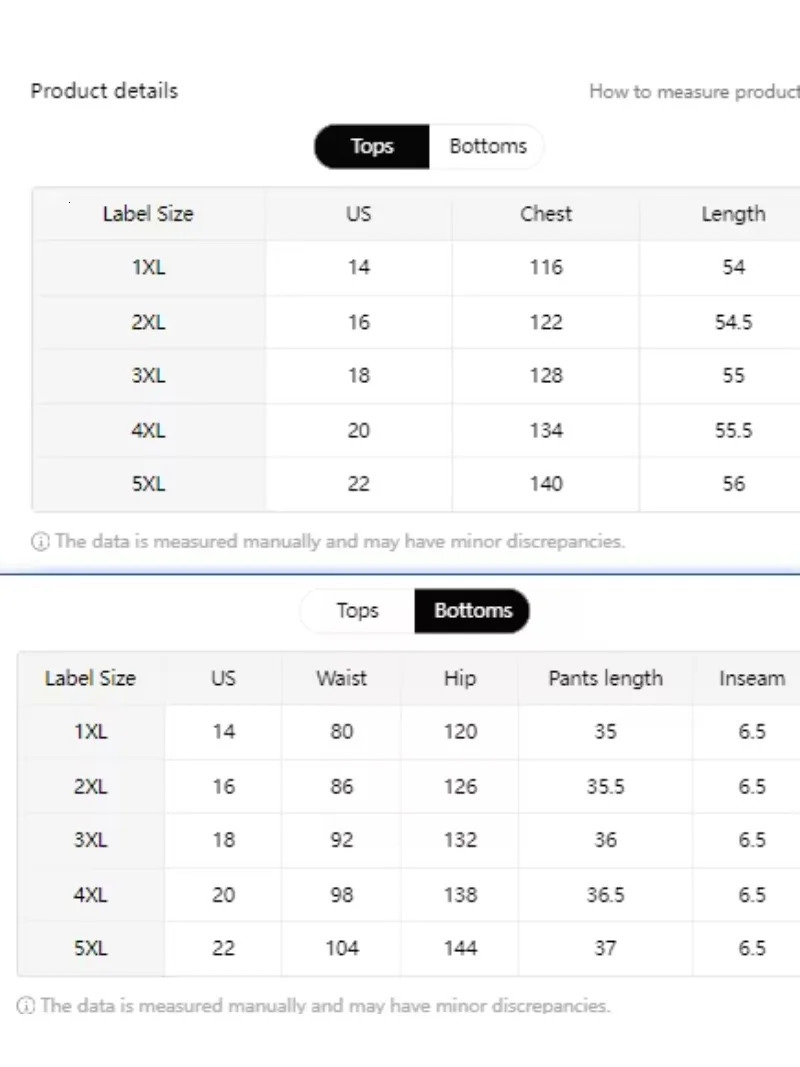
Task: Click the Chest column header
Action: tap(546, 214)
